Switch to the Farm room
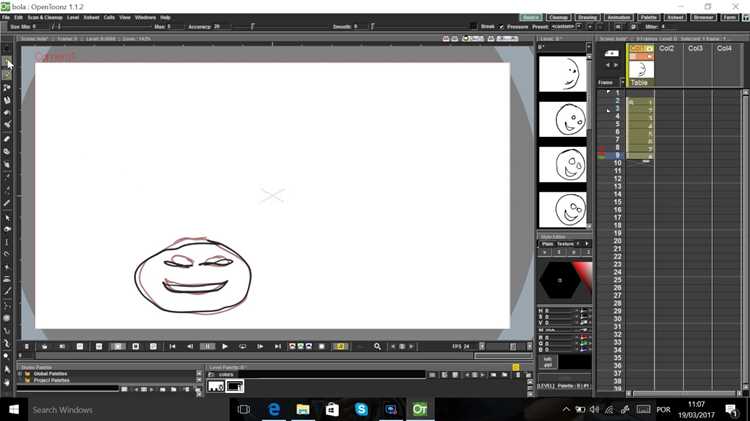The height and width of the screenshot is (421, 750). (729, 17)
